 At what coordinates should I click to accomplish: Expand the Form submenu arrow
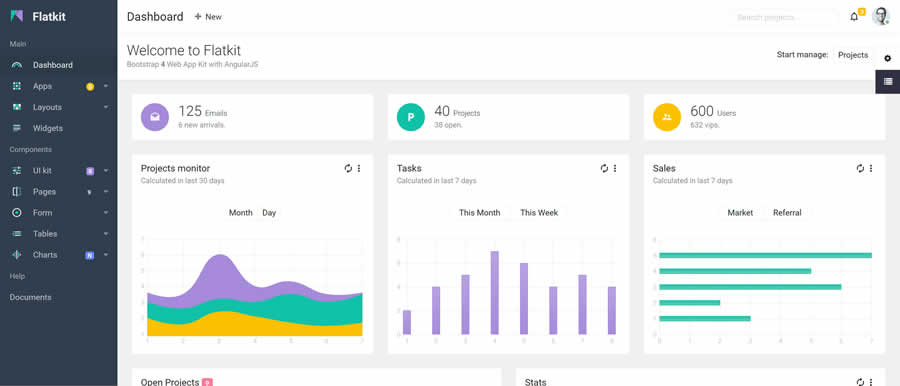pyautogui.click(x=106, y=213)
